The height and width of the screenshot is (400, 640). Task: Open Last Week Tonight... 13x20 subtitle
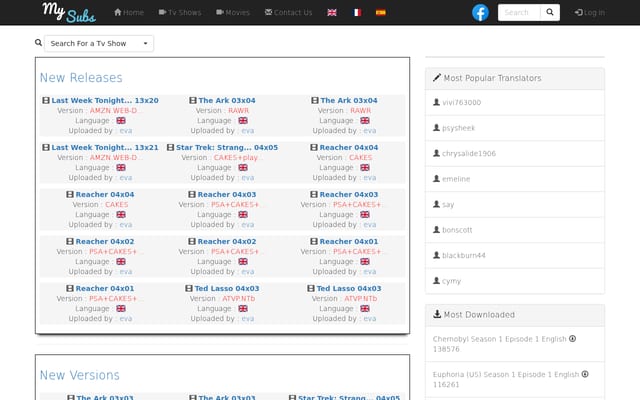(x=105, y=100)
